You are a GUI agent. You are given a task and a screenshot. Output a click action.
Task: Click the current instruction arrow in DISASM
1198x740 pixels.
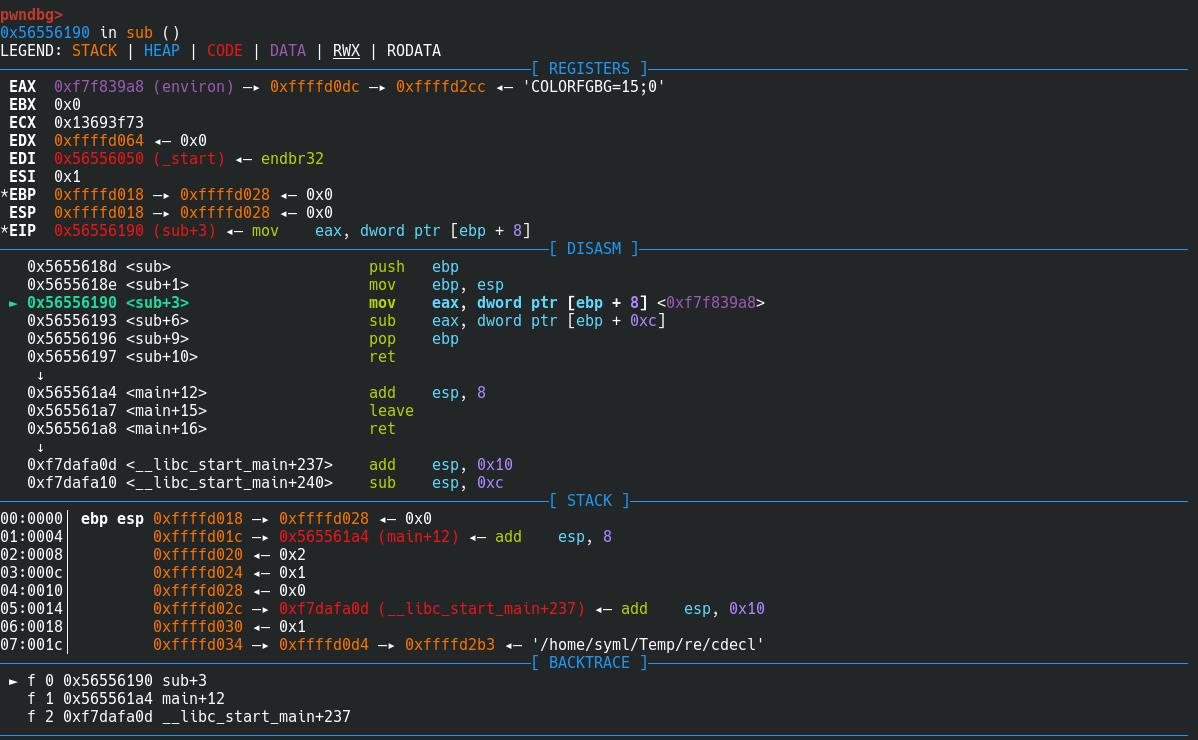coord(14,303)
